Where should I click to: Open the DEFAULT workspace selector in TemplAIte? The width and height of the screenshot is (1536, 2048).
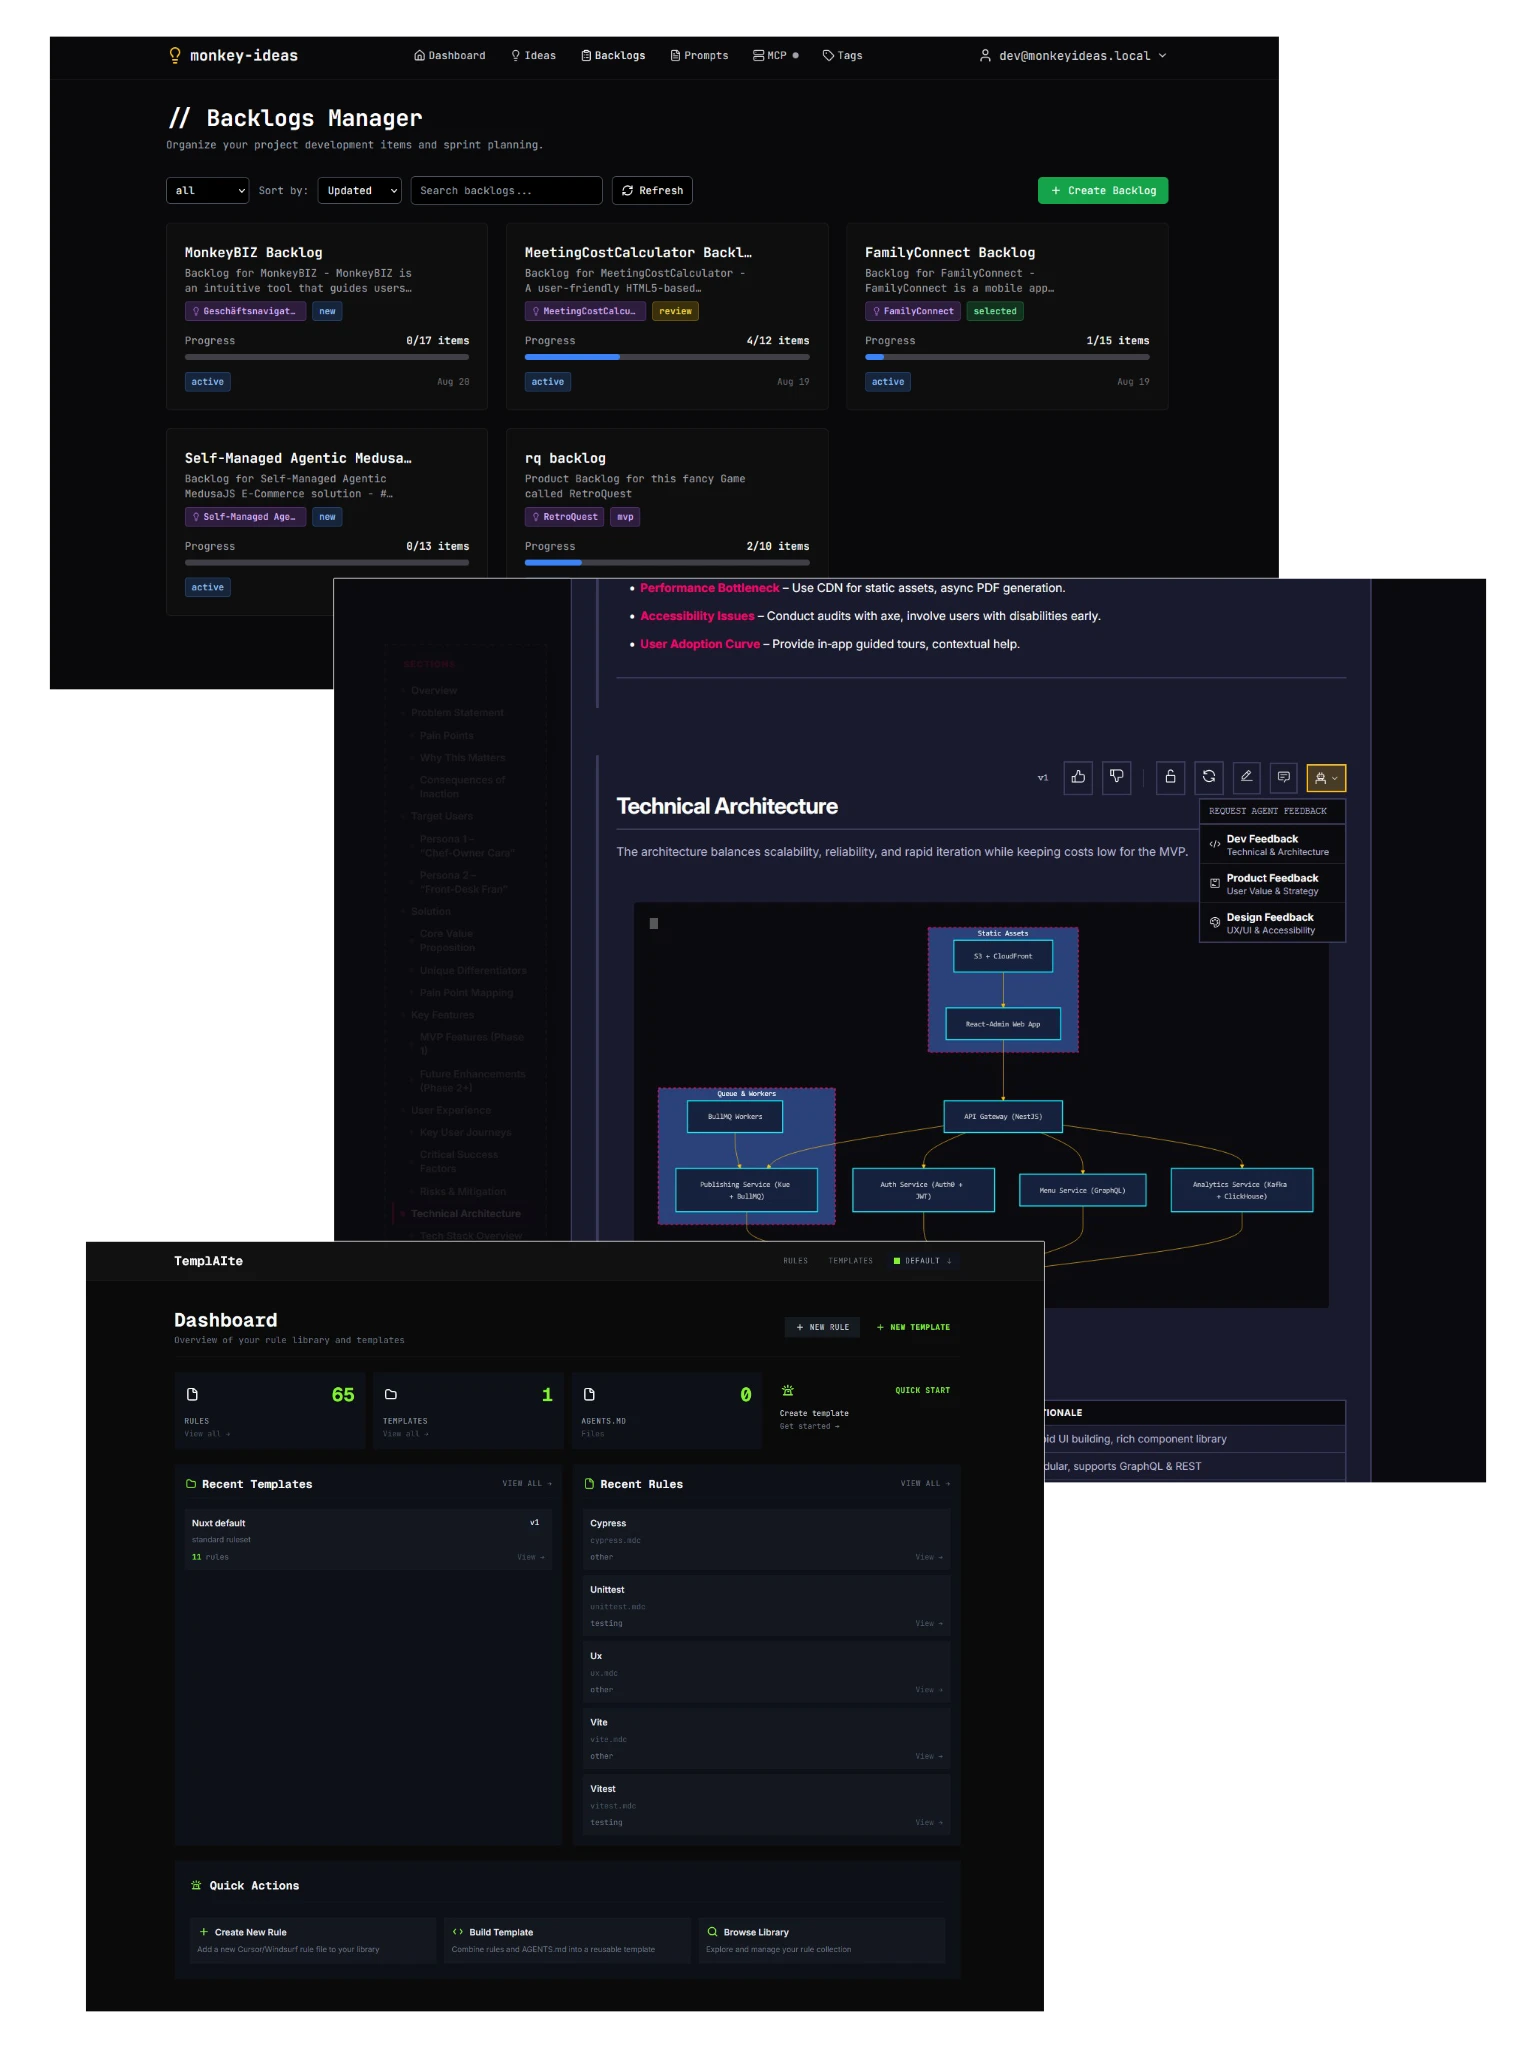(x=922, y=1261)
